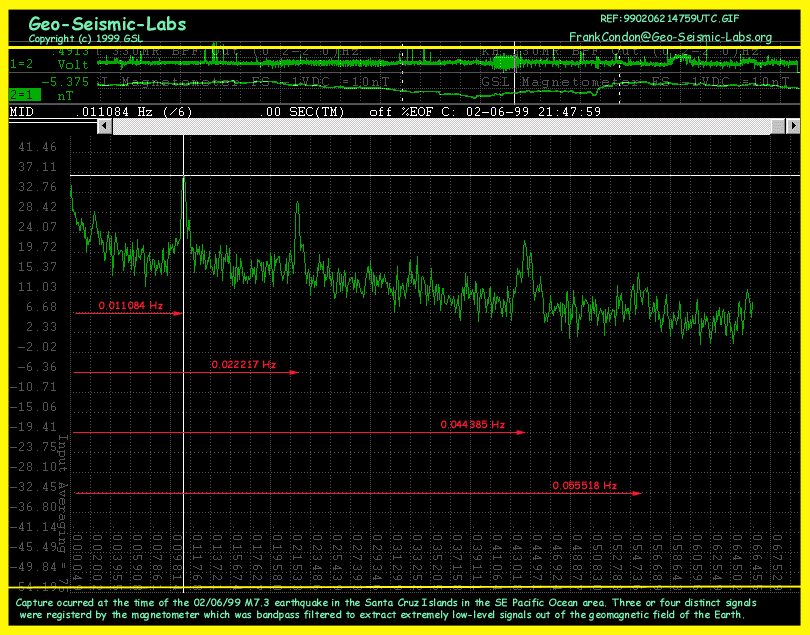Click the vertical Input Averaging label
This screenshot has height=635, width=810.
point(63,512)
